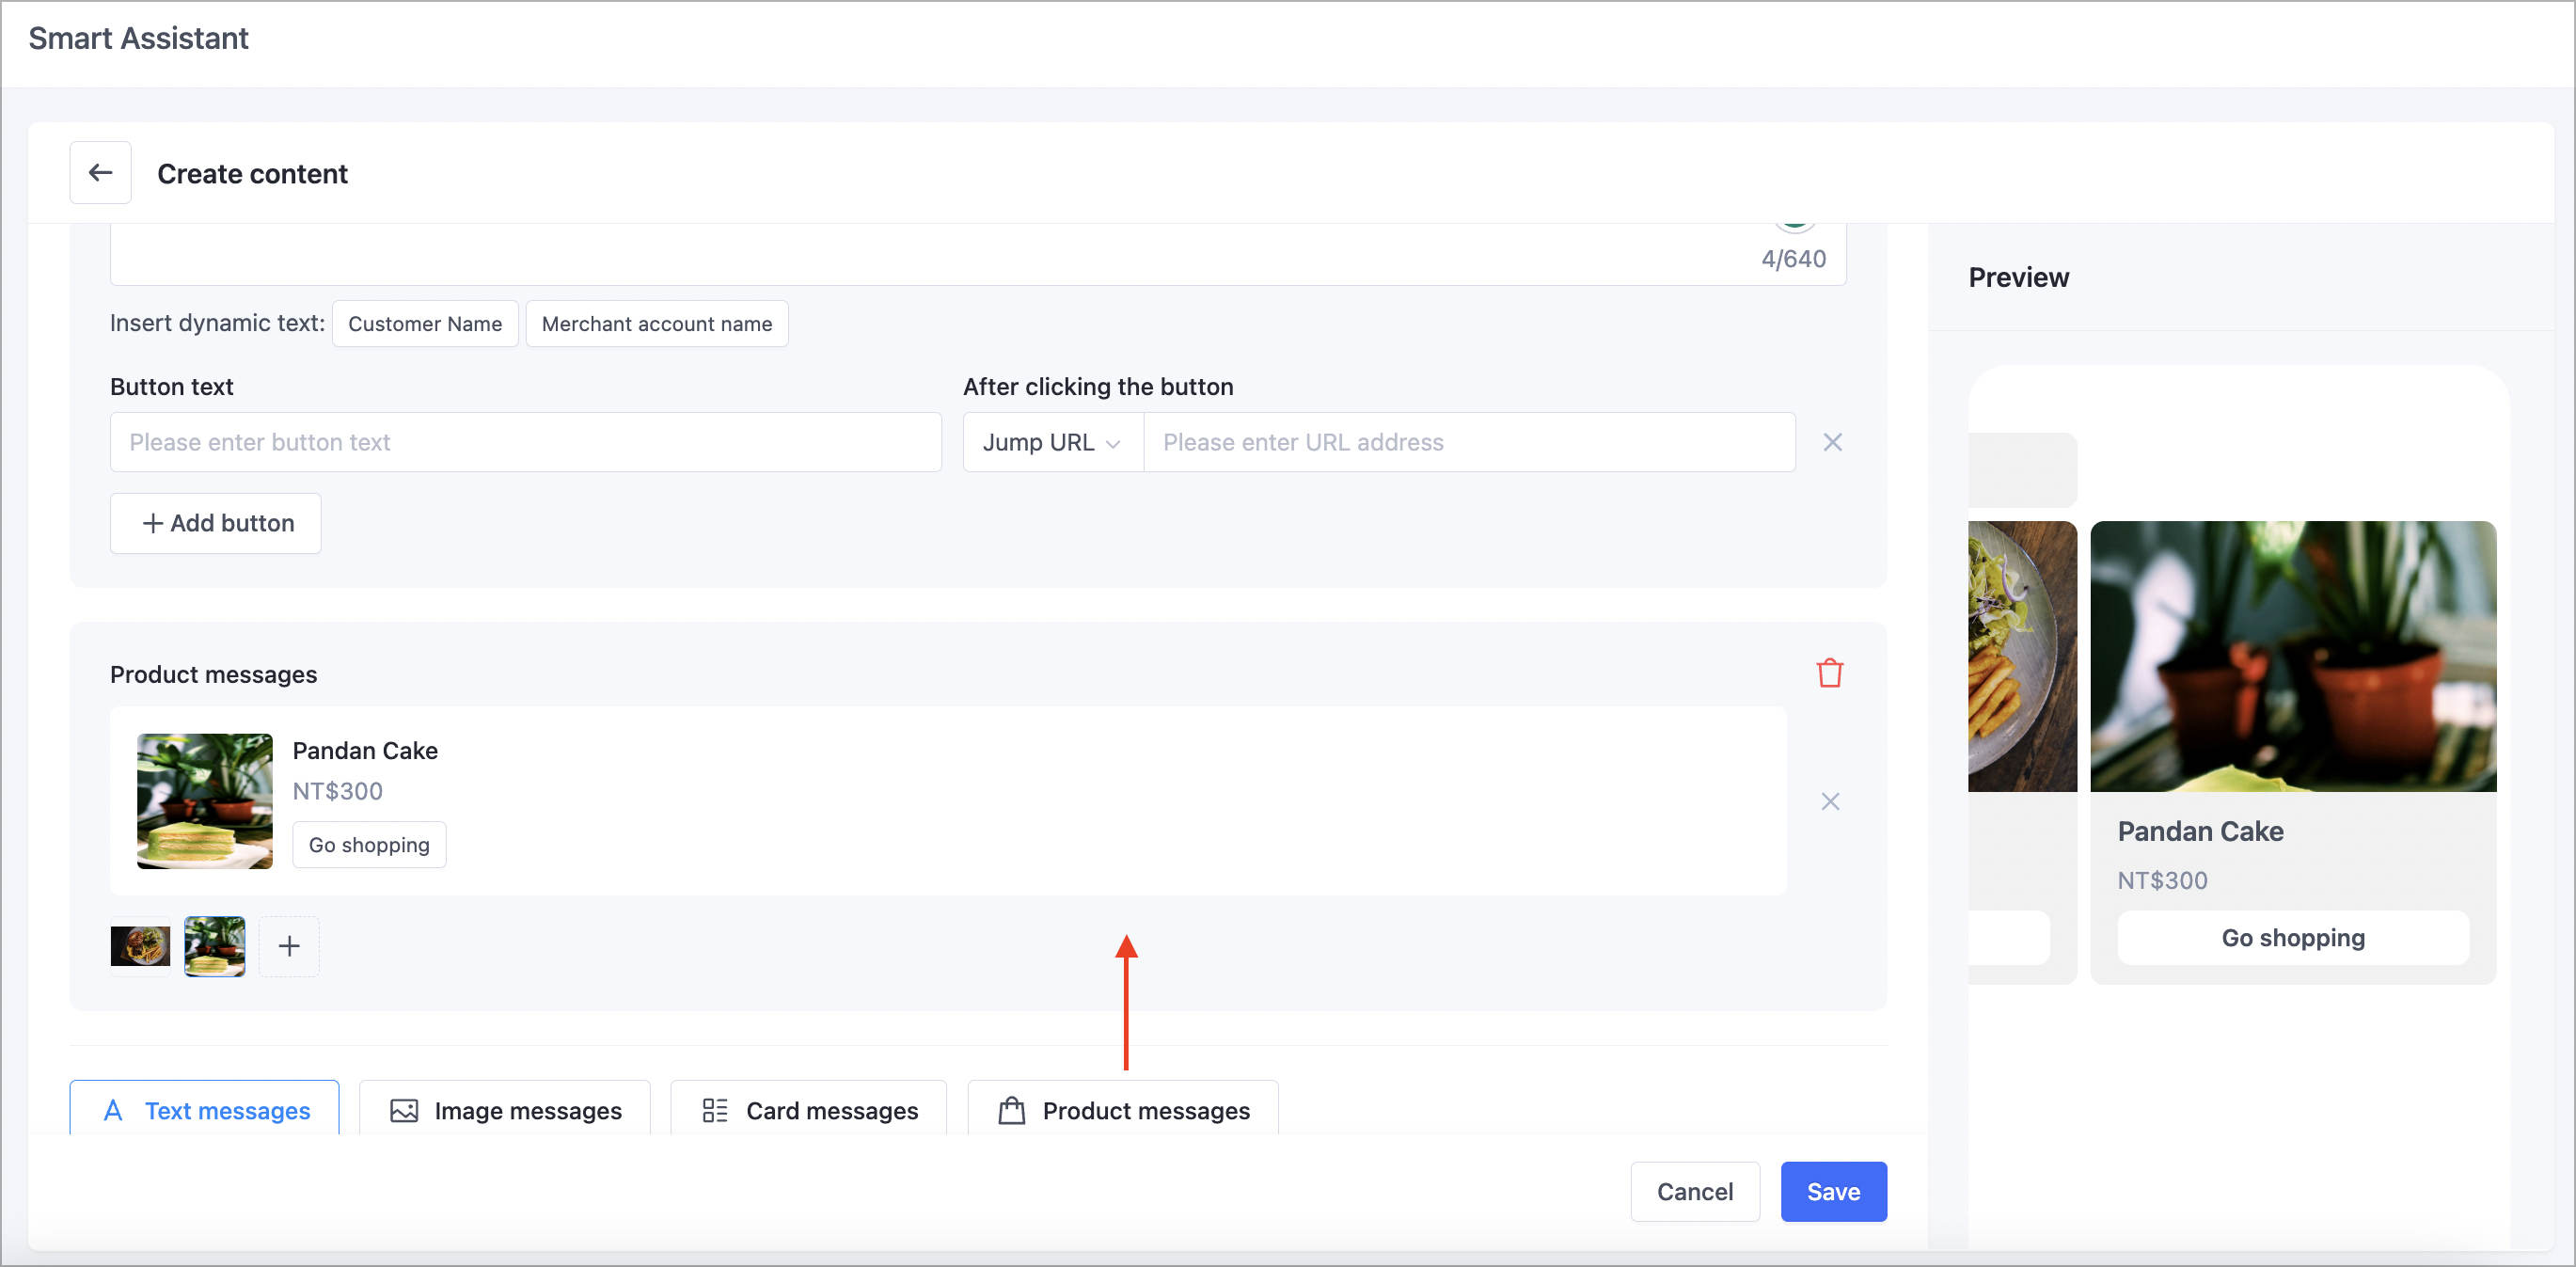Select the Pandan Cake small thumbnail
The height and width of the screenshot is (1267, 2576).
(x=215, y=946)
